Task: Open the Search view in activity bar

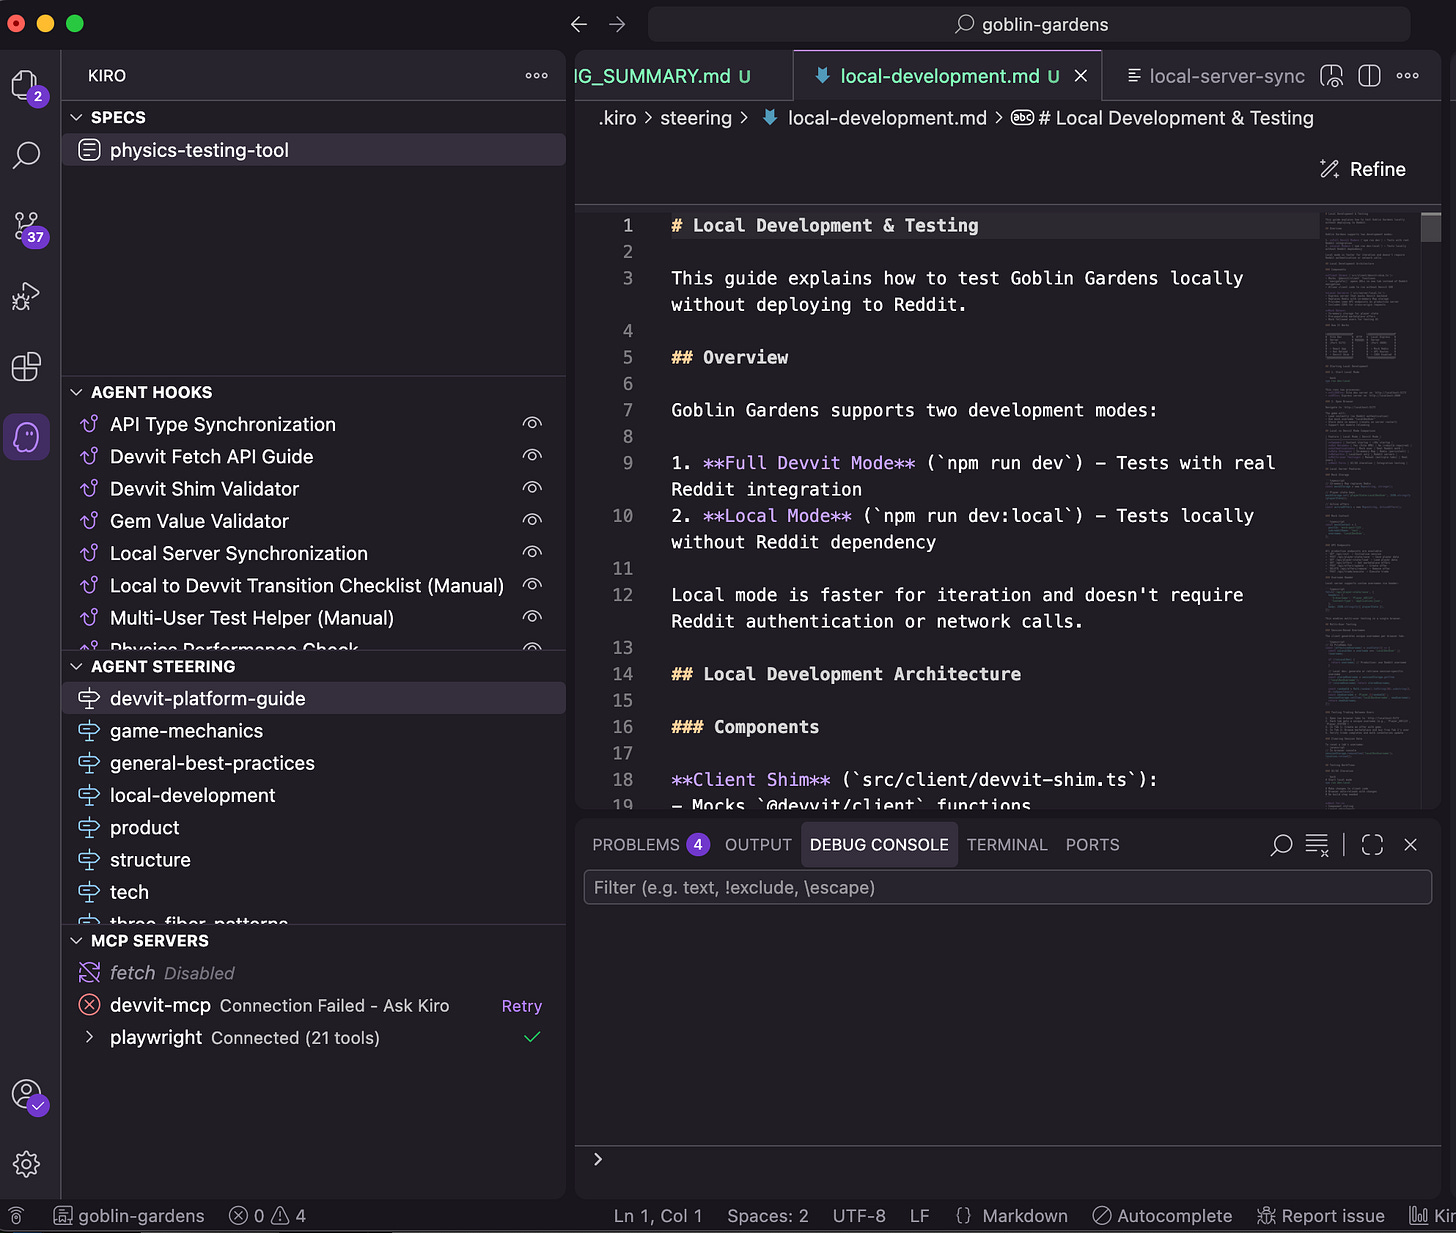Action: click(26, 155)
